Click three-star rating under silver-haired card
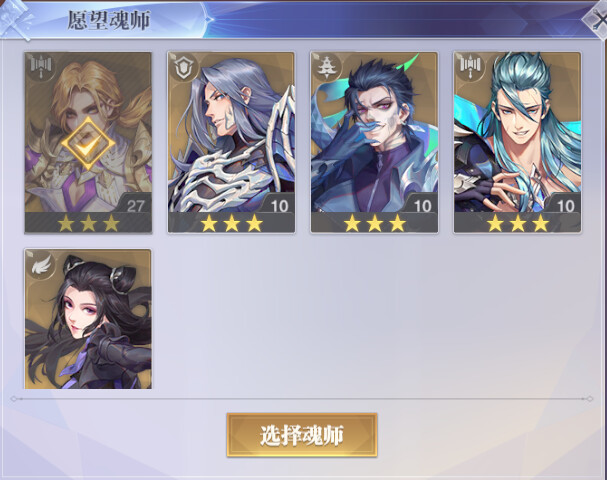 231,223
